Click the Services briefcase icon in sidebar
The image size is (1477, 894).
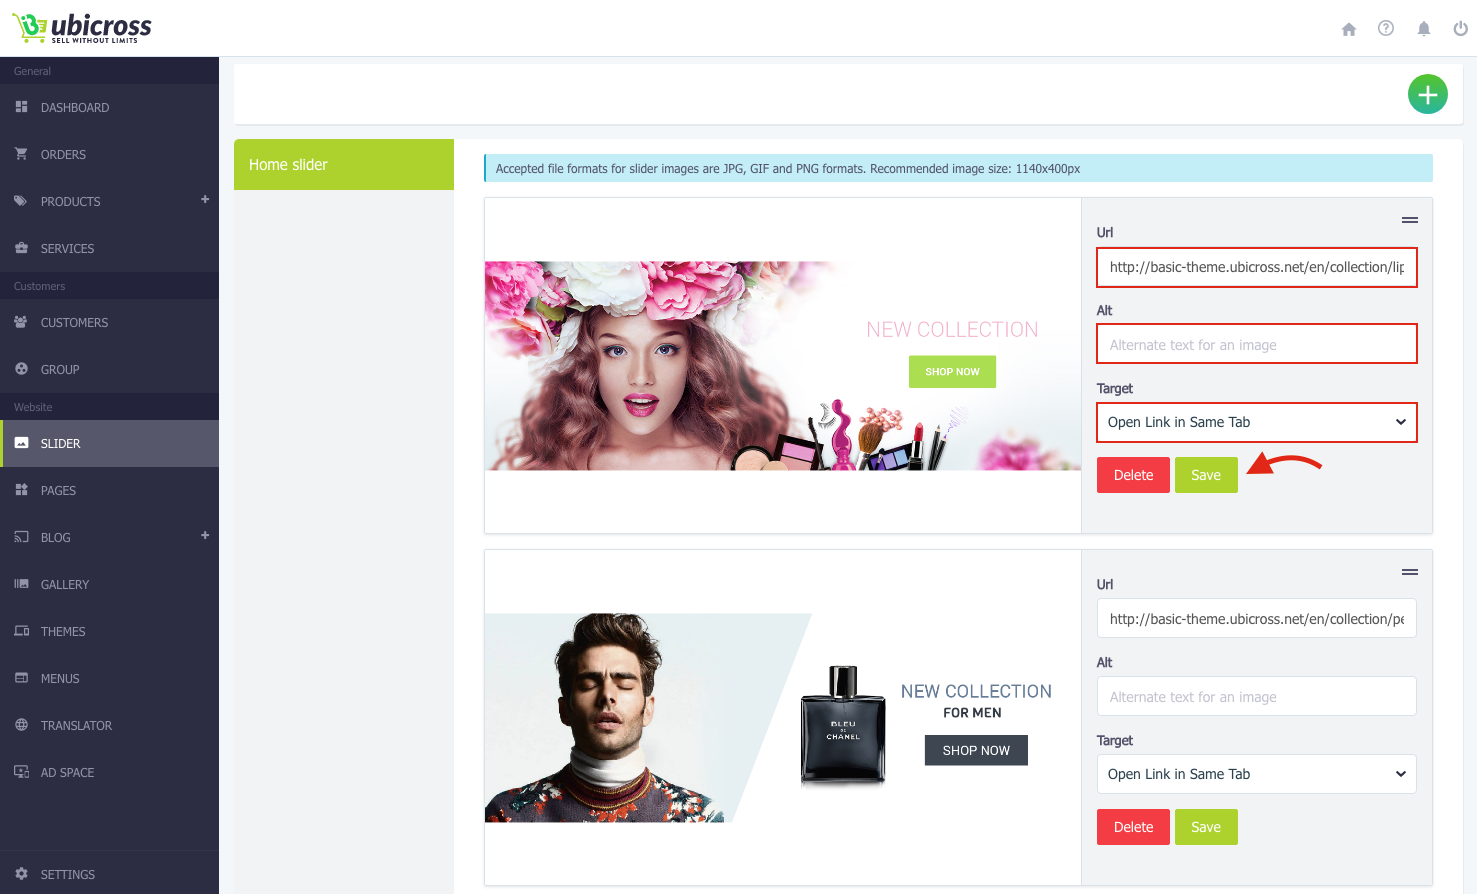click(21, 247)
